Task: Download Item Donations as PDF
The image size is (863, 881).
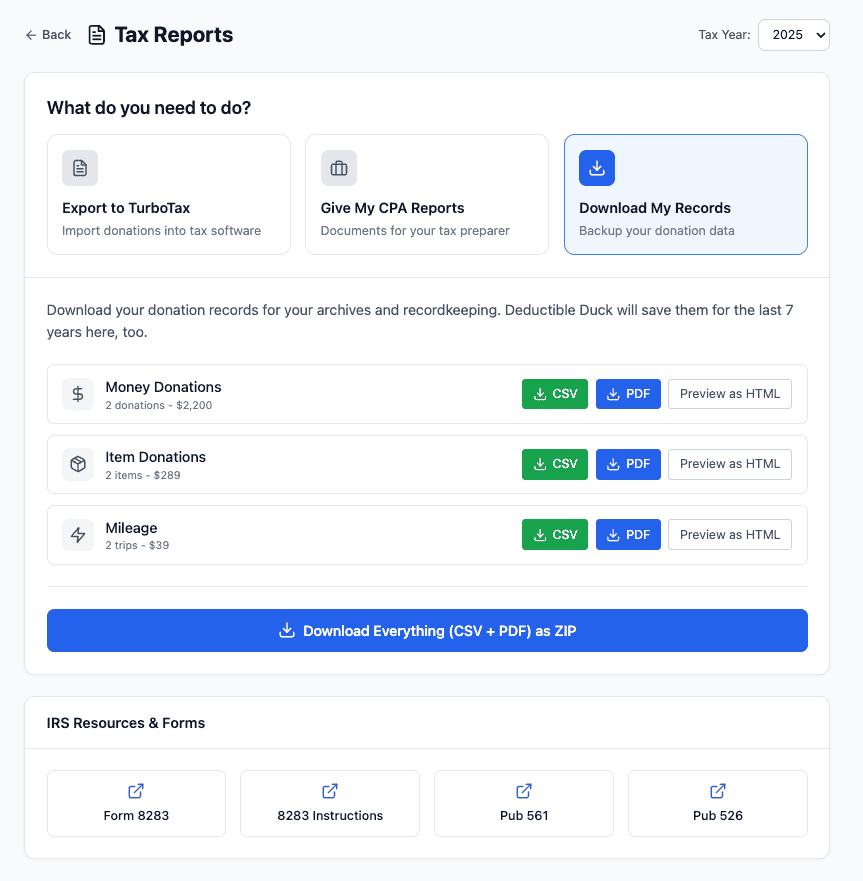Action: click(x=628, y=464)
